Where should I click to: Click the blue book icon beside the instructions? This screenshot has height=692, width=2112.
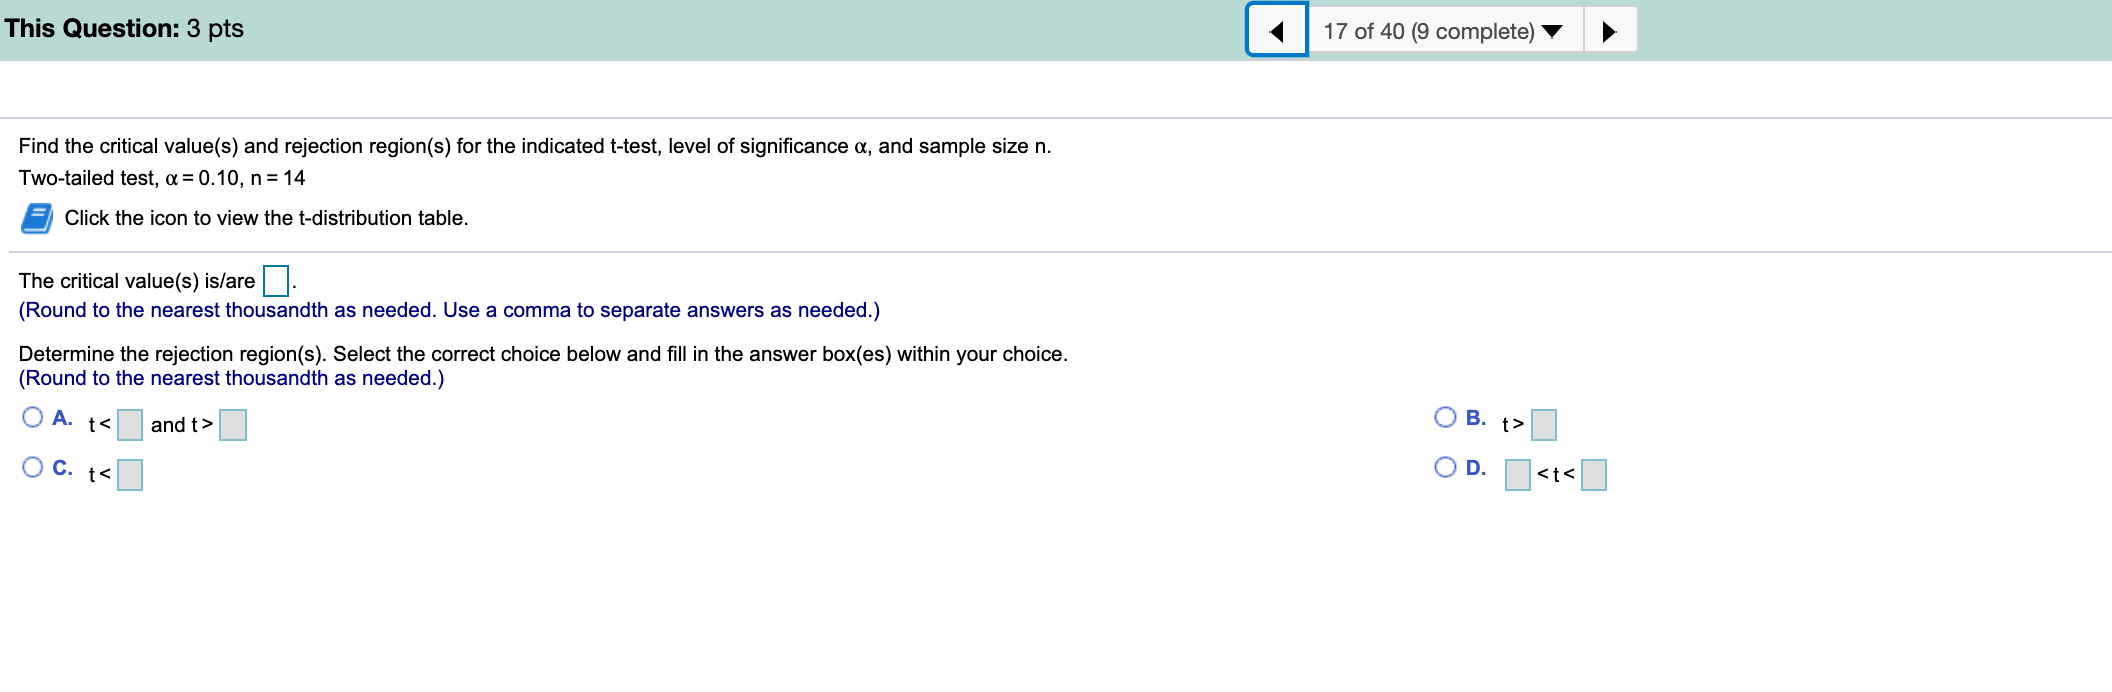(38, 217)
